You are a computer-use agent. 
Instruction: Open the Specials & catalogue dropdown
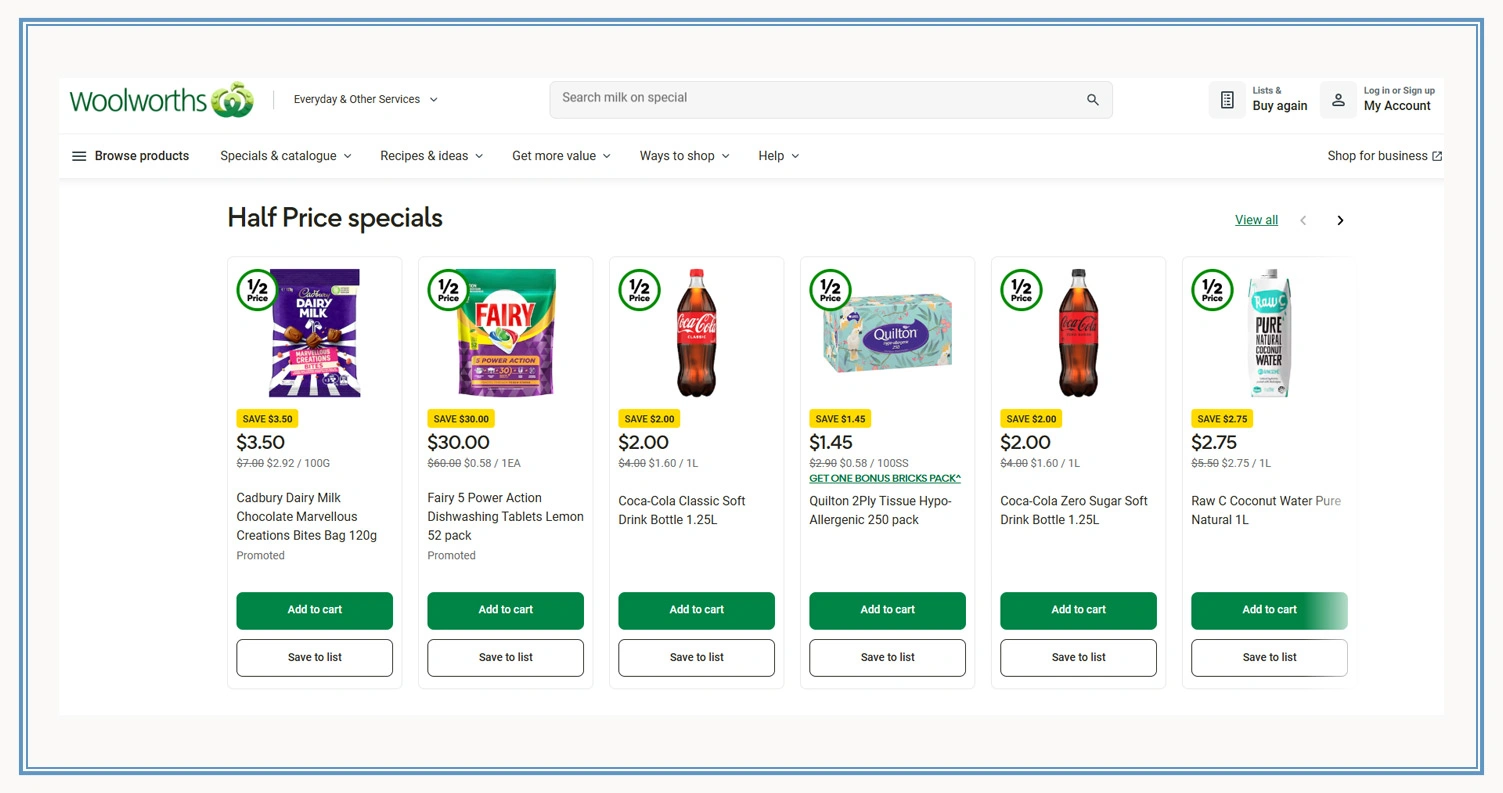point(285,156)
